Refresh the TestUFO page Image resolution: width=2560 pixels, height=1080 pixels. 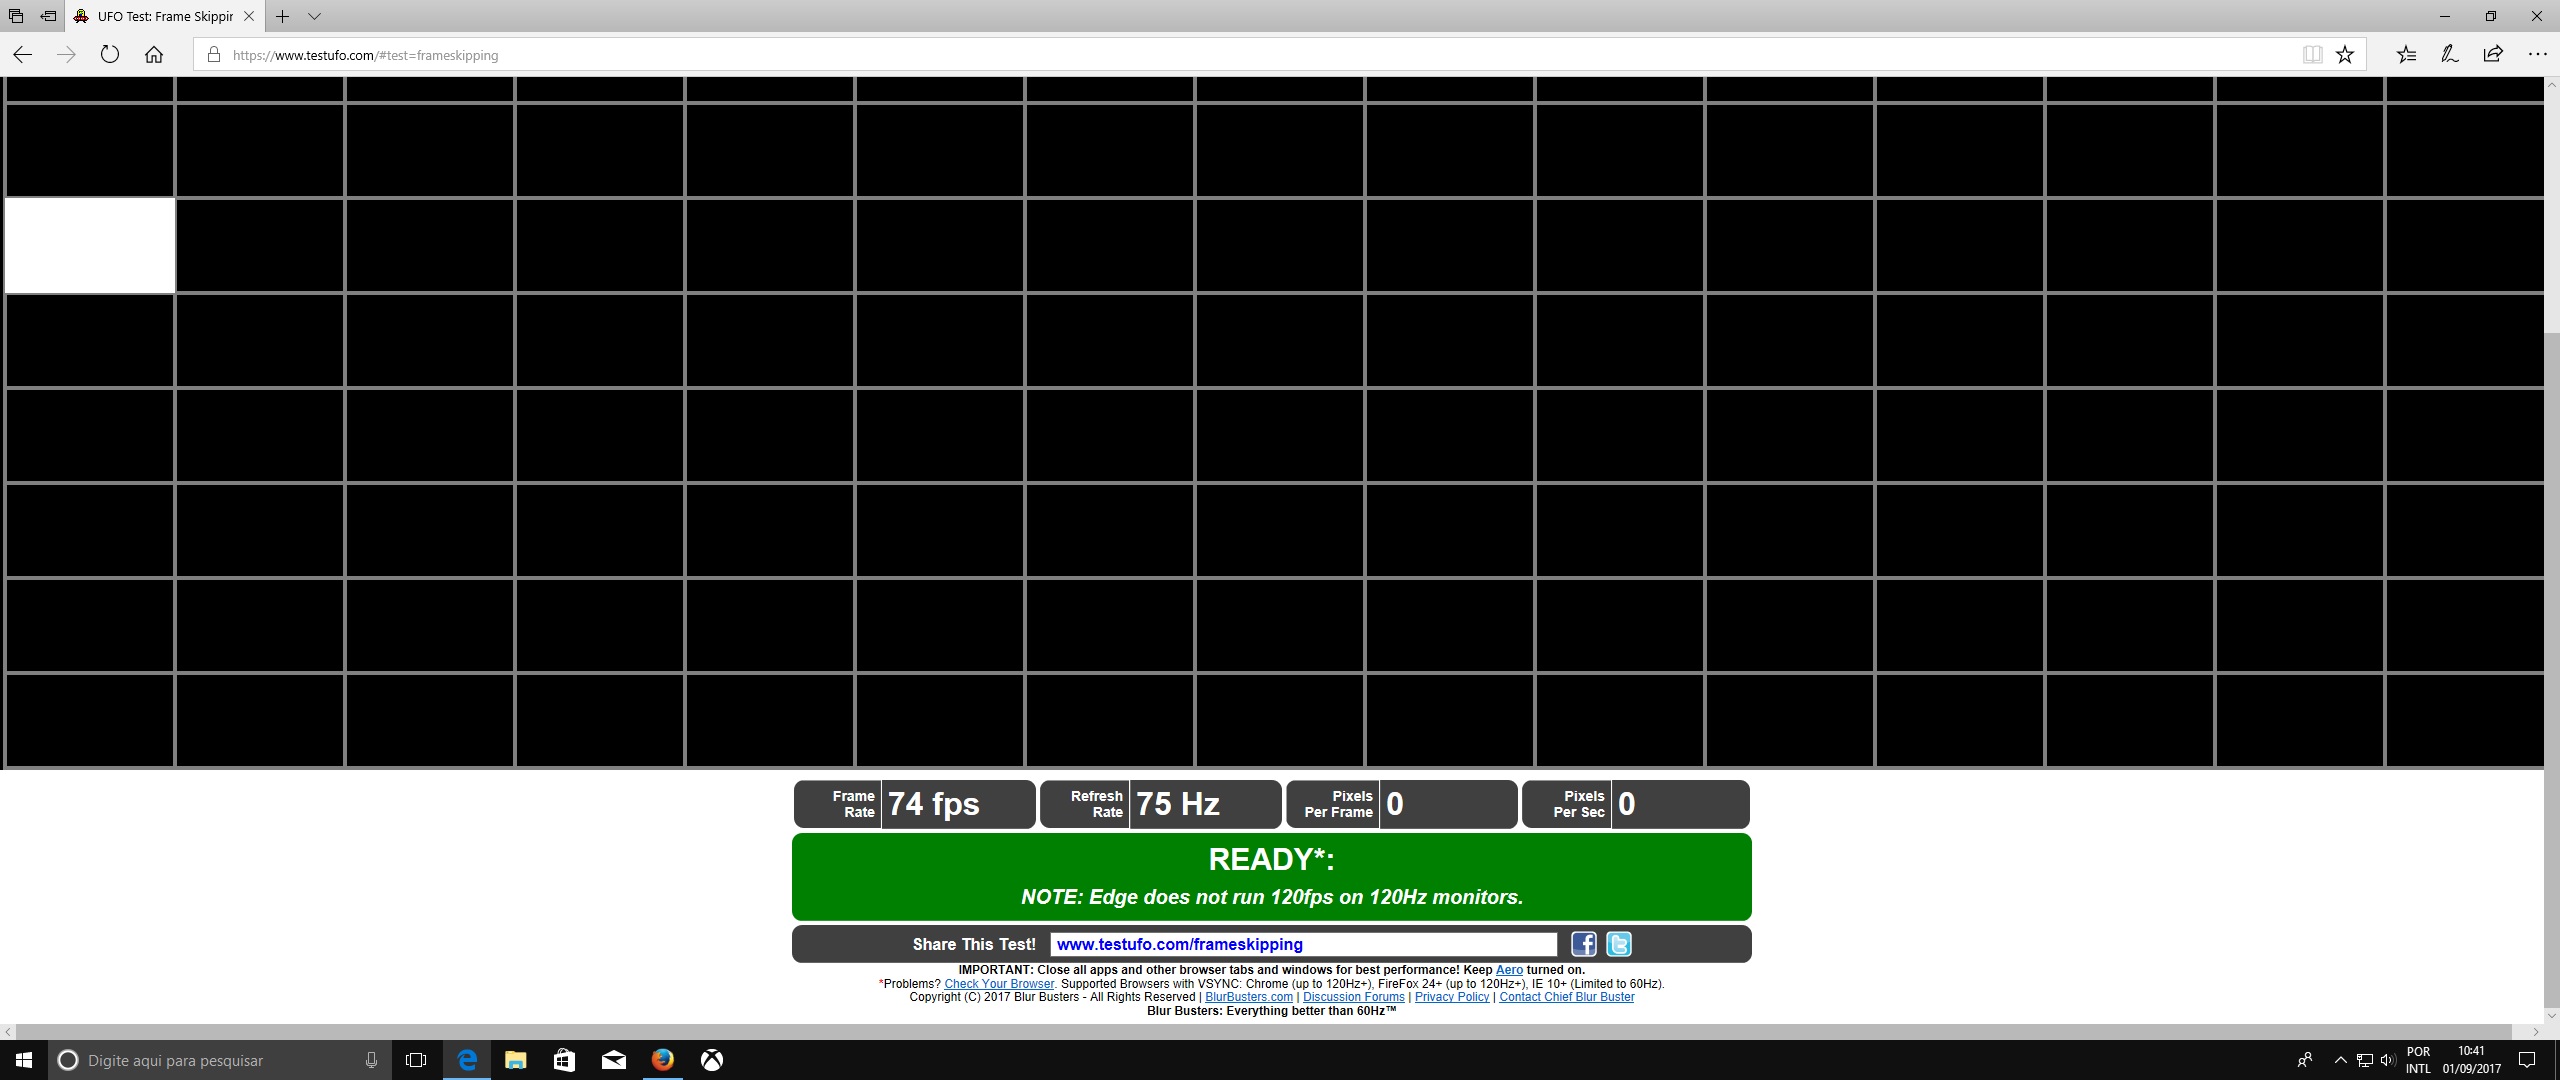(110, 55)
